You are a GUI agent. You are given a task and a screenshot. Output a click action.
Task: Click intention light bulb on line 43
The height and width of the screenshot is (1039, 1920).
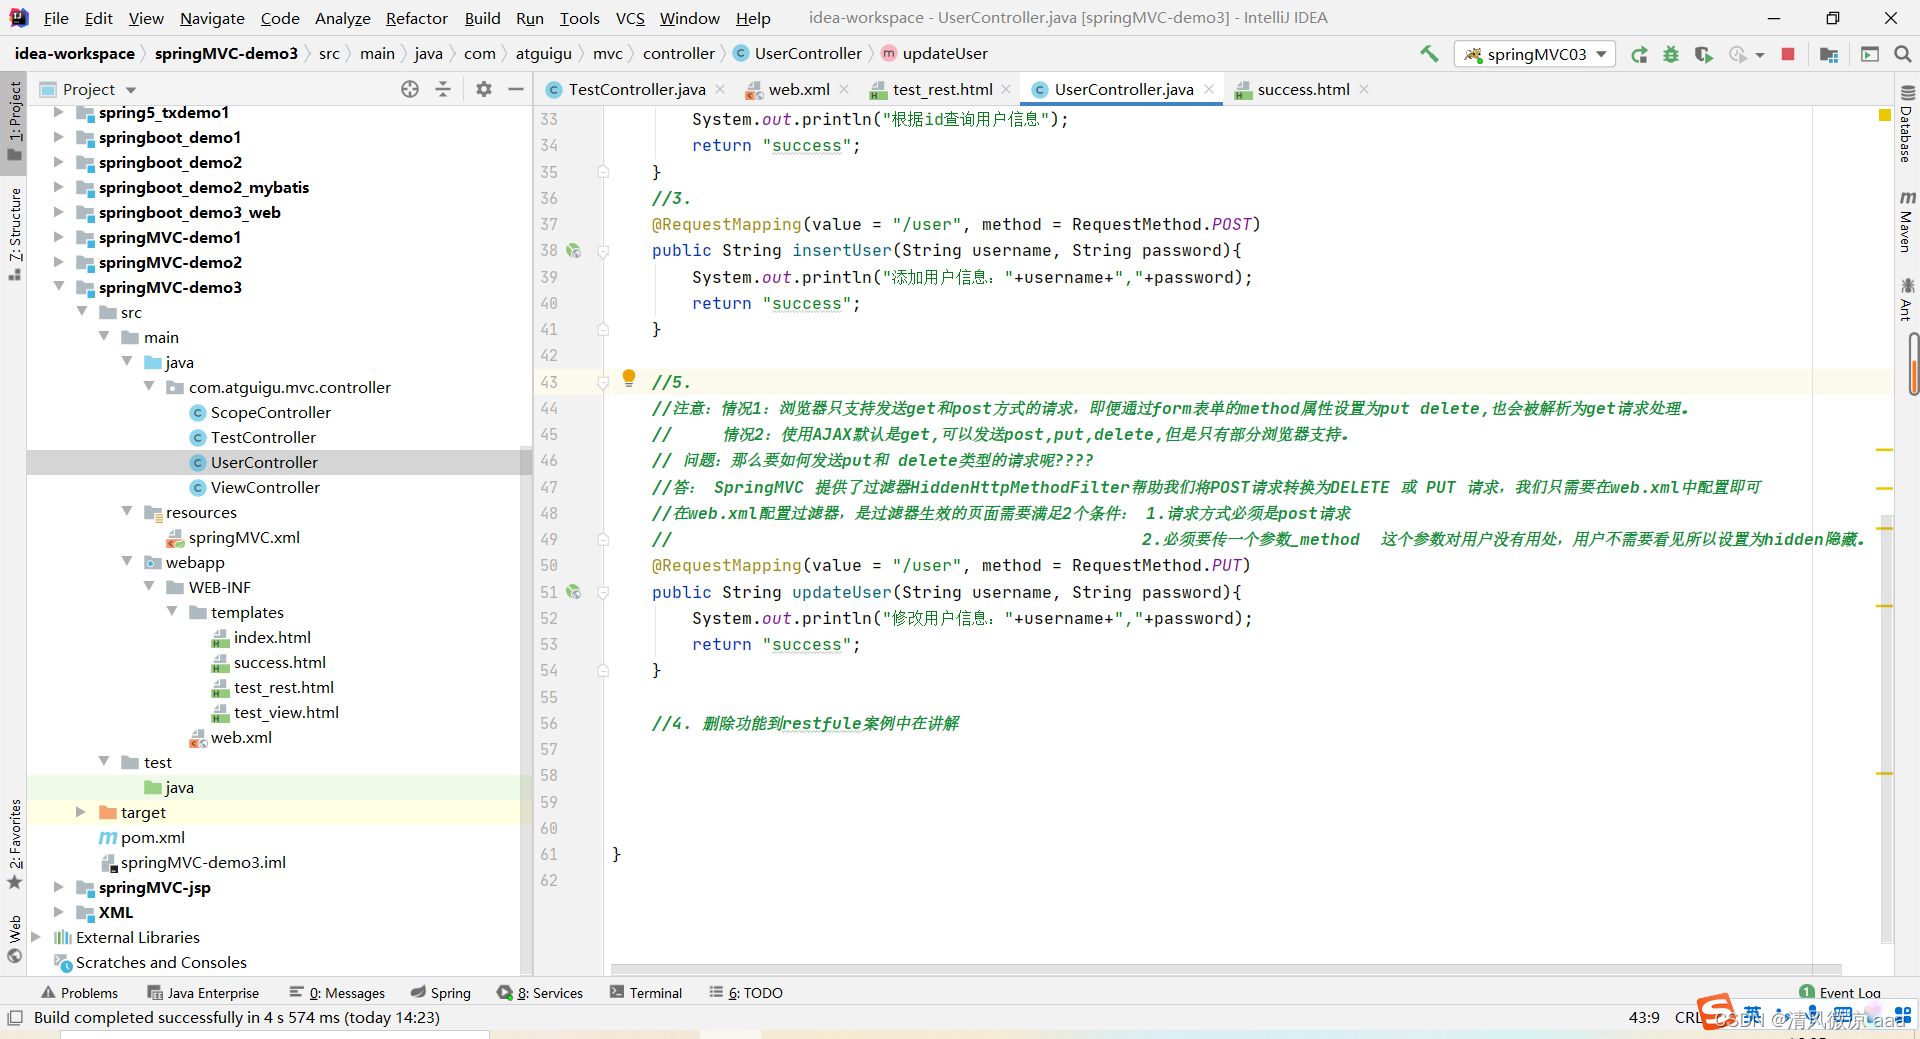pos(629,378)
